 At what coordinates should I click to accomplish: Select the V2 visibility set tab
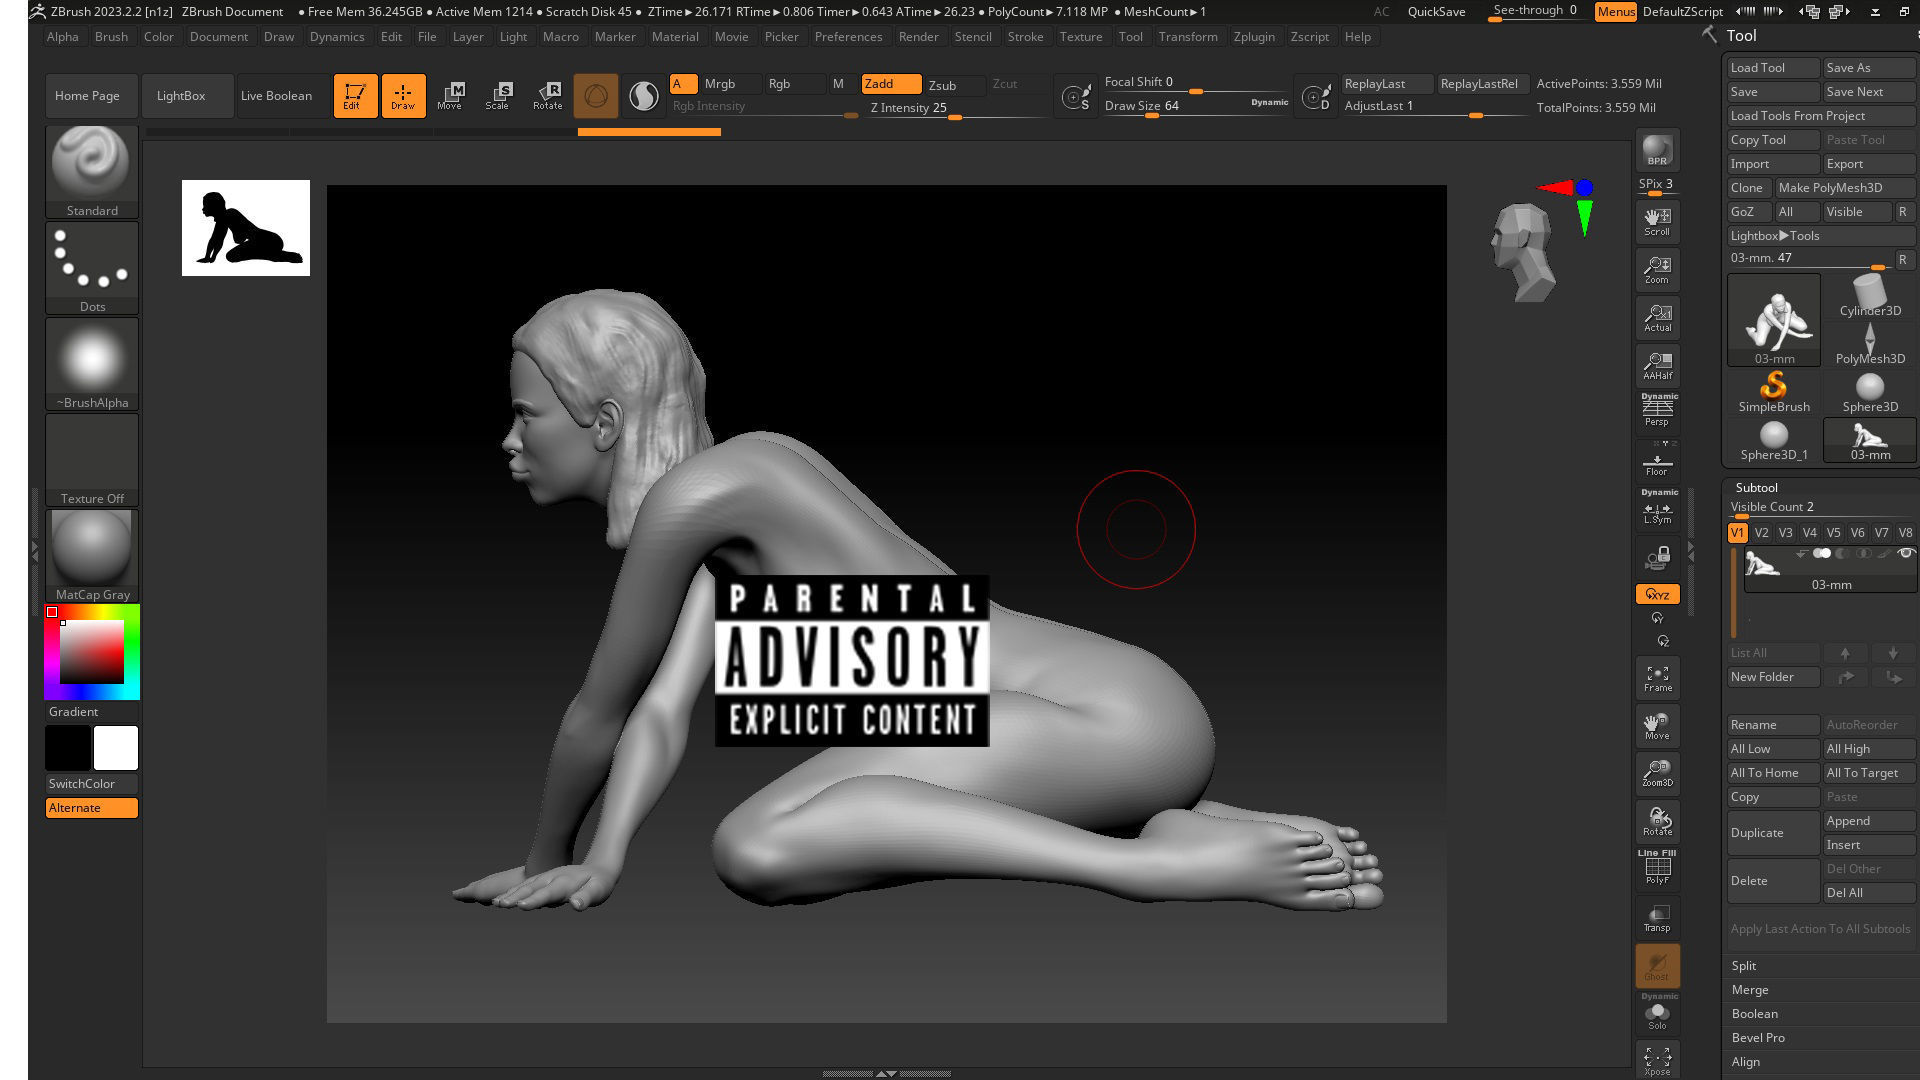(x=1761, y=533)
